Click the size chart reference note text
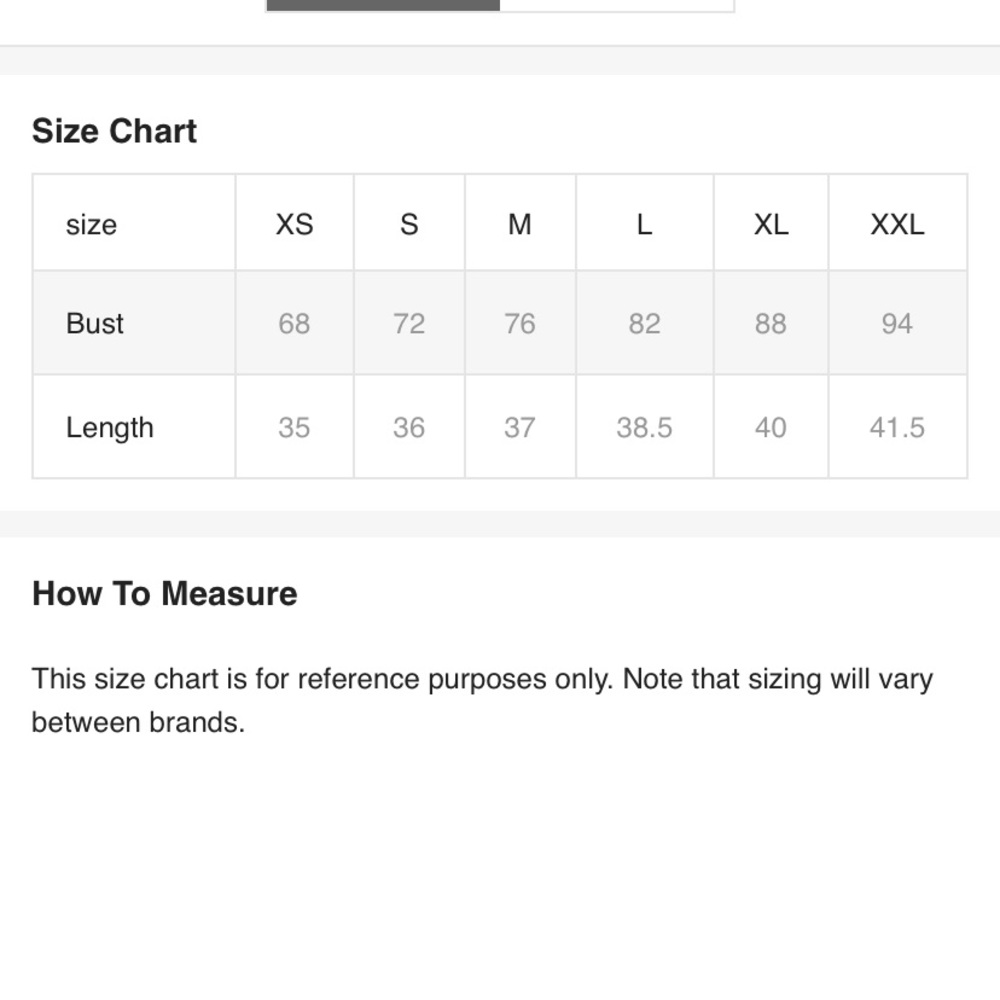The width and height of the screenshot is (1000, 1000). pyautogui.click(x=482, y=700)
